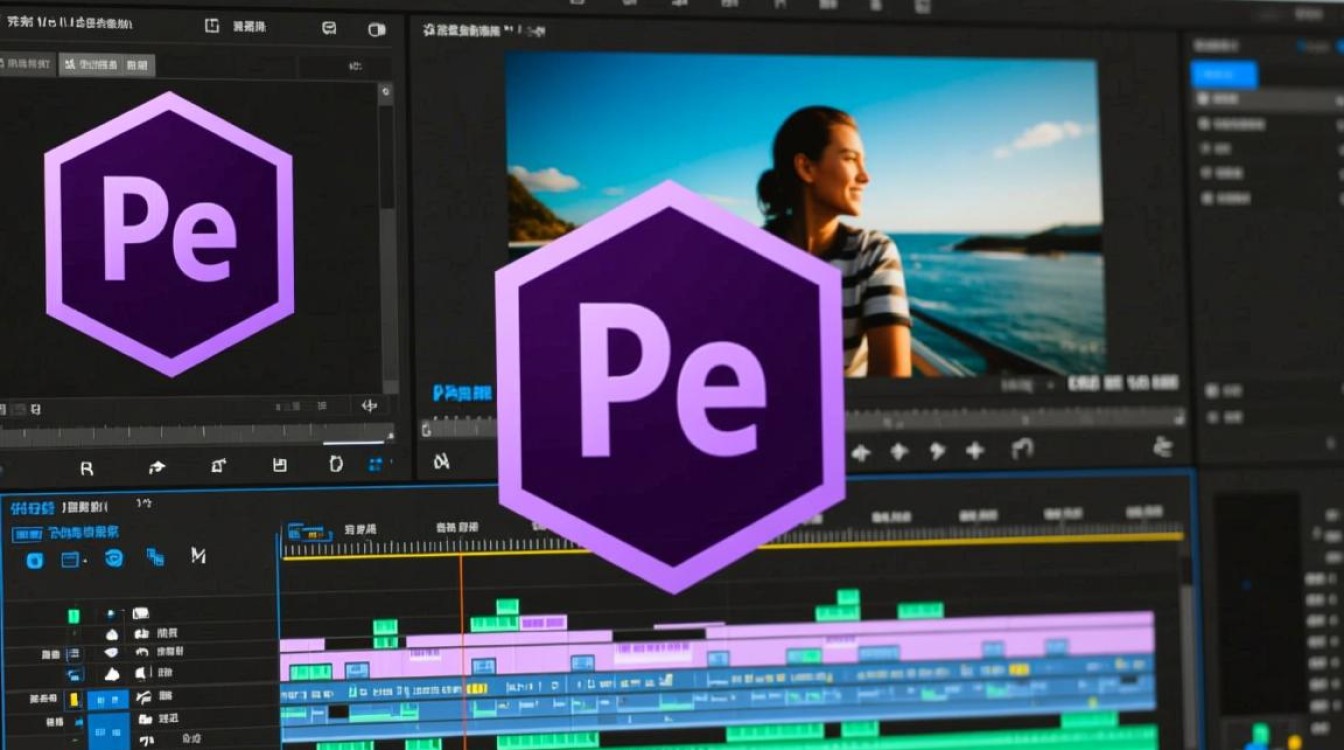Click the hook-shaped icon right of the plus button
1344x750 pixels.
[1022, 450]
